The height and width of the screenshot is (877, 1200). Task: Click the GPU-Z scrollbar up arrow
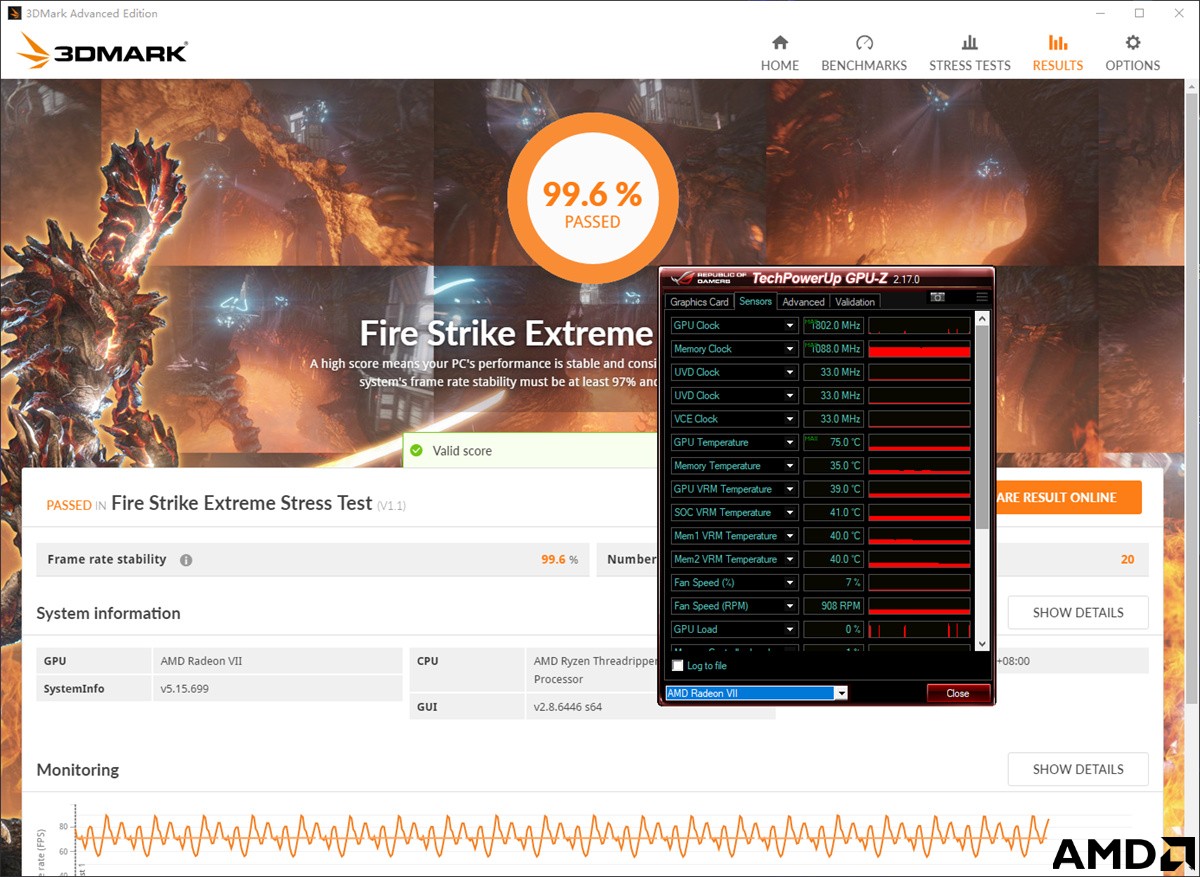(982, 318)
